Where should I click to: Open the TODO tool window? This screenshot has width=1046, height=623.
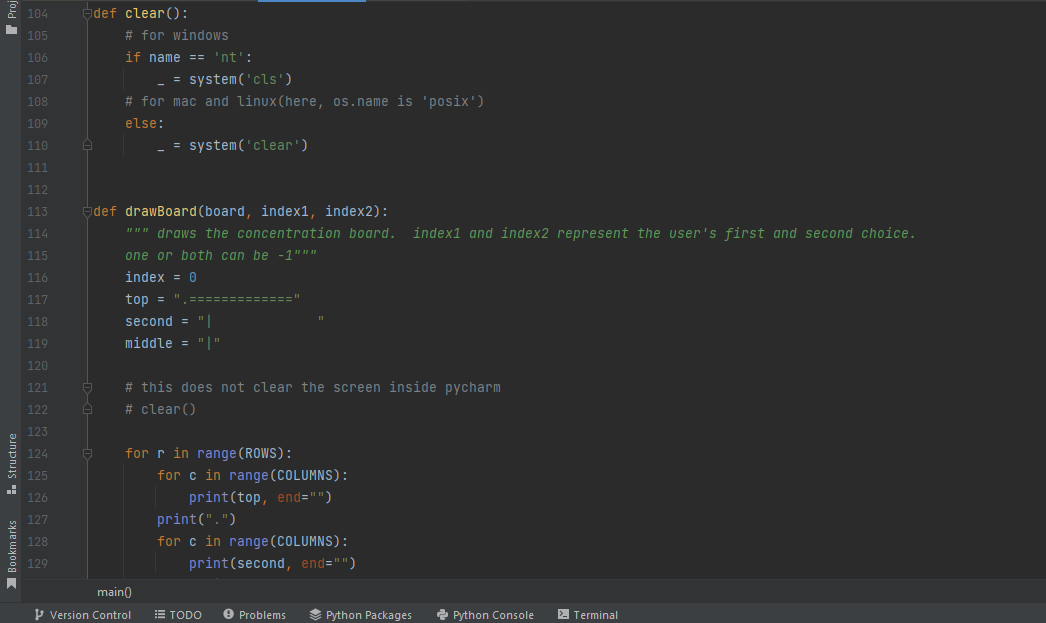178,614
